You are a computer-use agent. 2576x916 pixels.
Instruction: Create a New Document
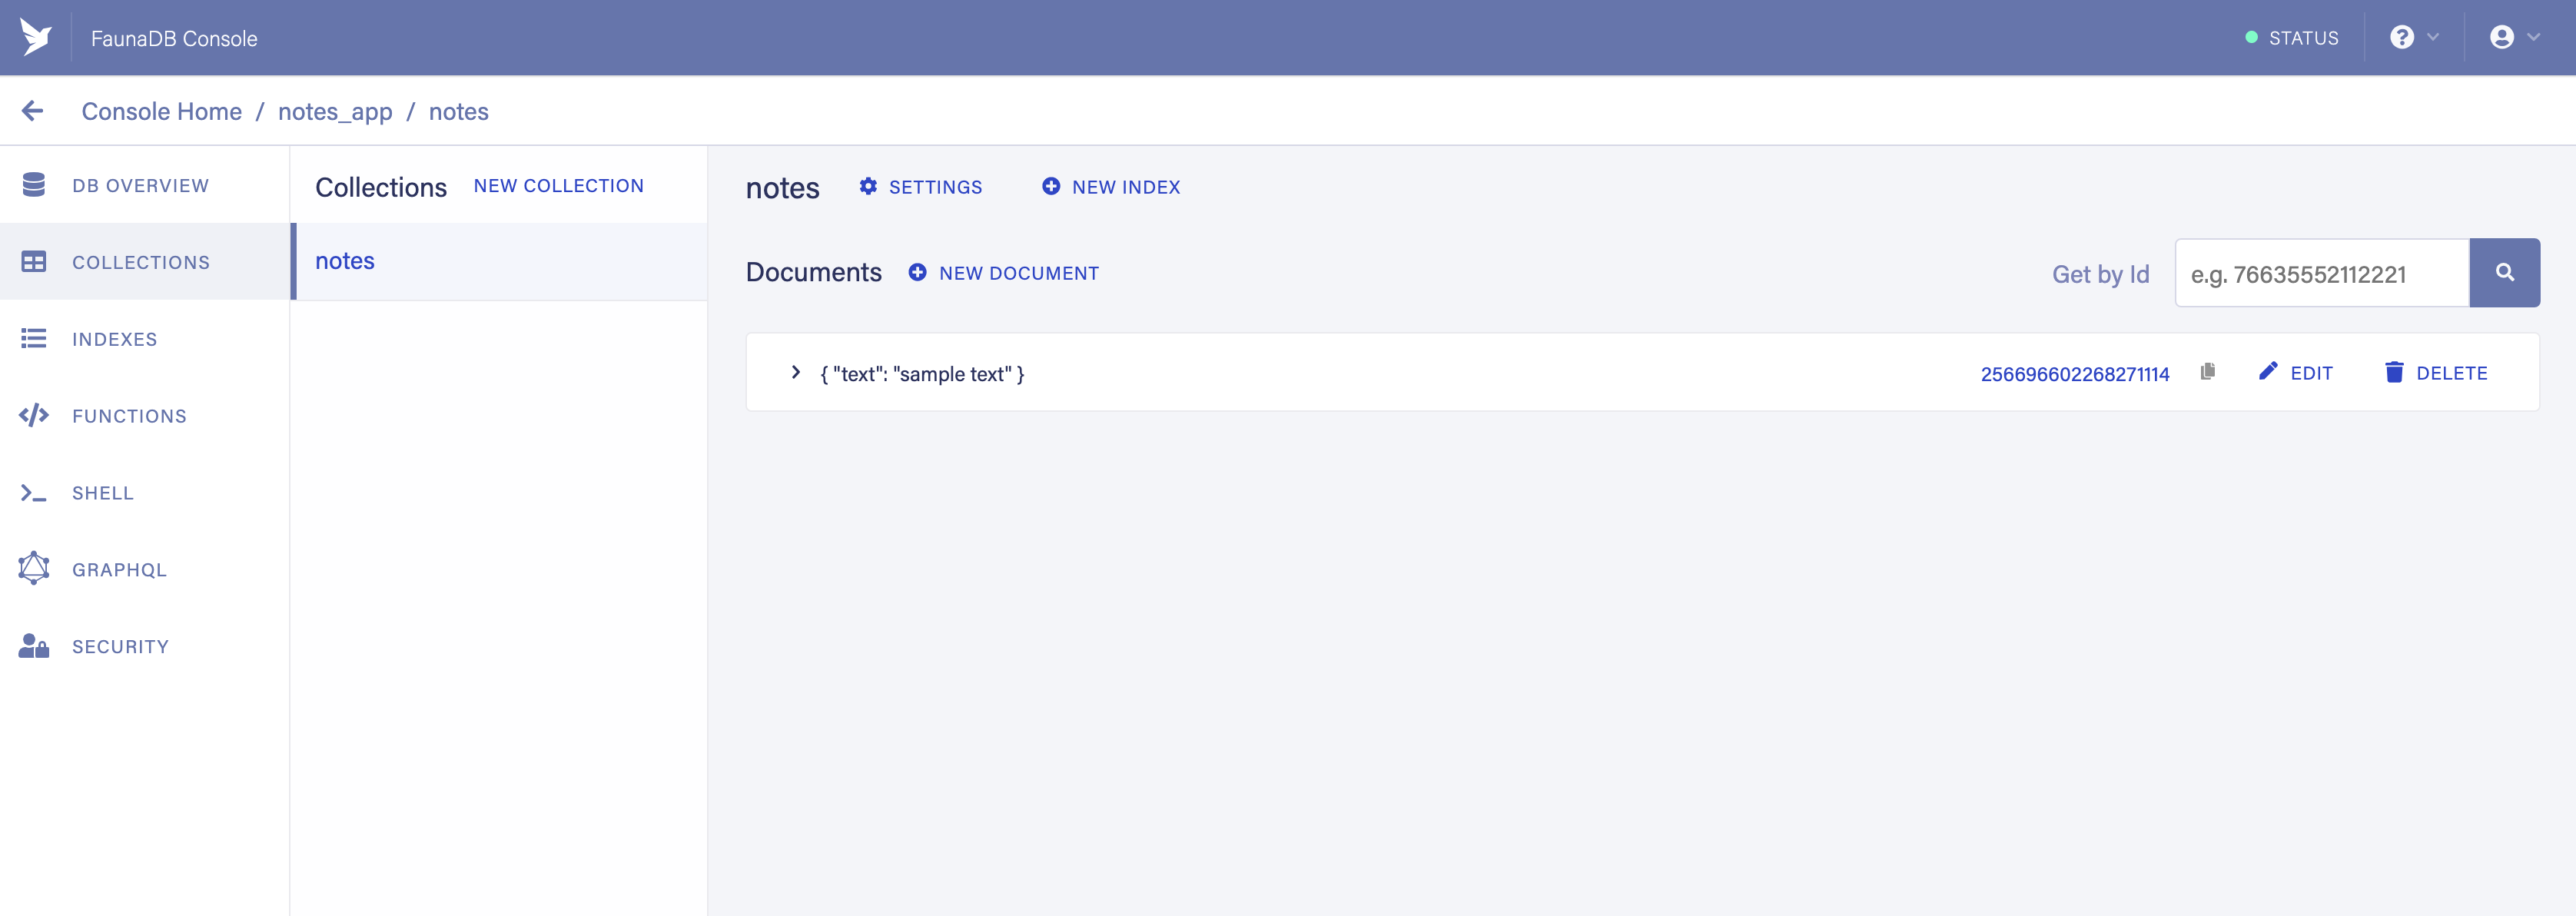click(x=1004, y=273)
